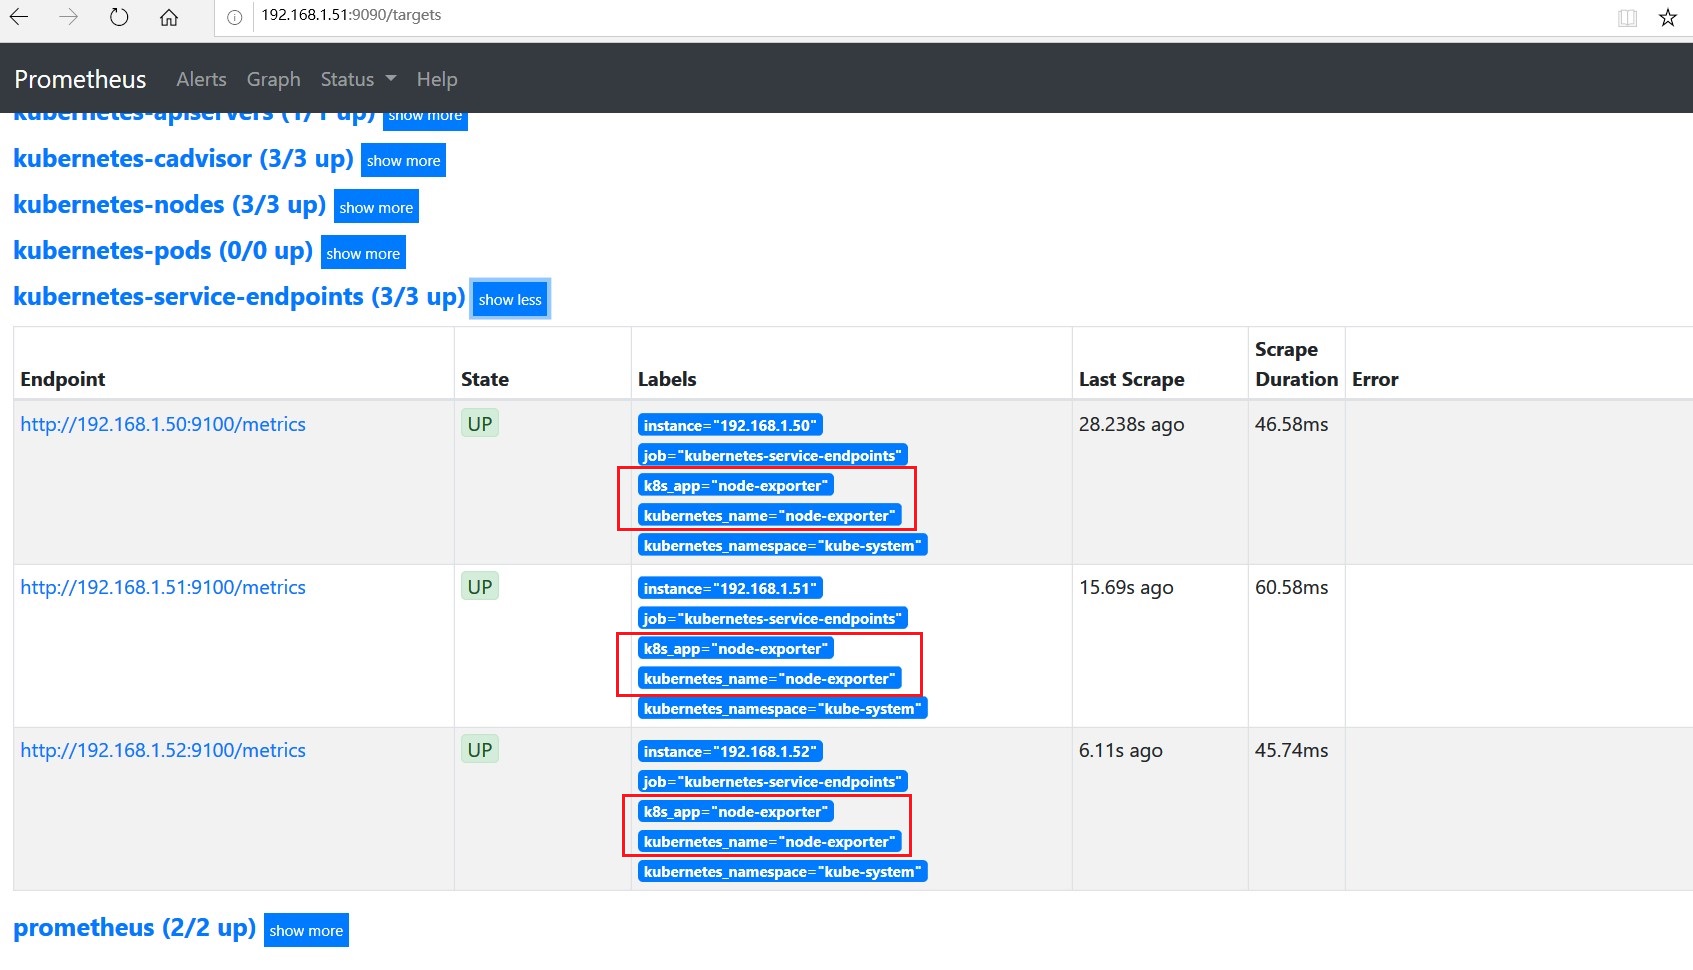Show more for kubernetes-cadvisor targets
Image resolution: width=1693 pixels, height=970 pixels.
(403, 161)
